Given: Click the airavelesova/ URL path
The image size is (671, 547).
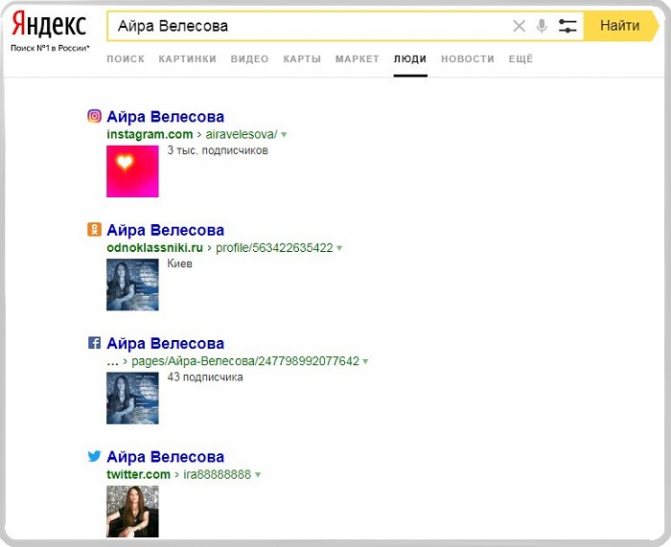Looking at the screenshot, I should tap(241, 134).
